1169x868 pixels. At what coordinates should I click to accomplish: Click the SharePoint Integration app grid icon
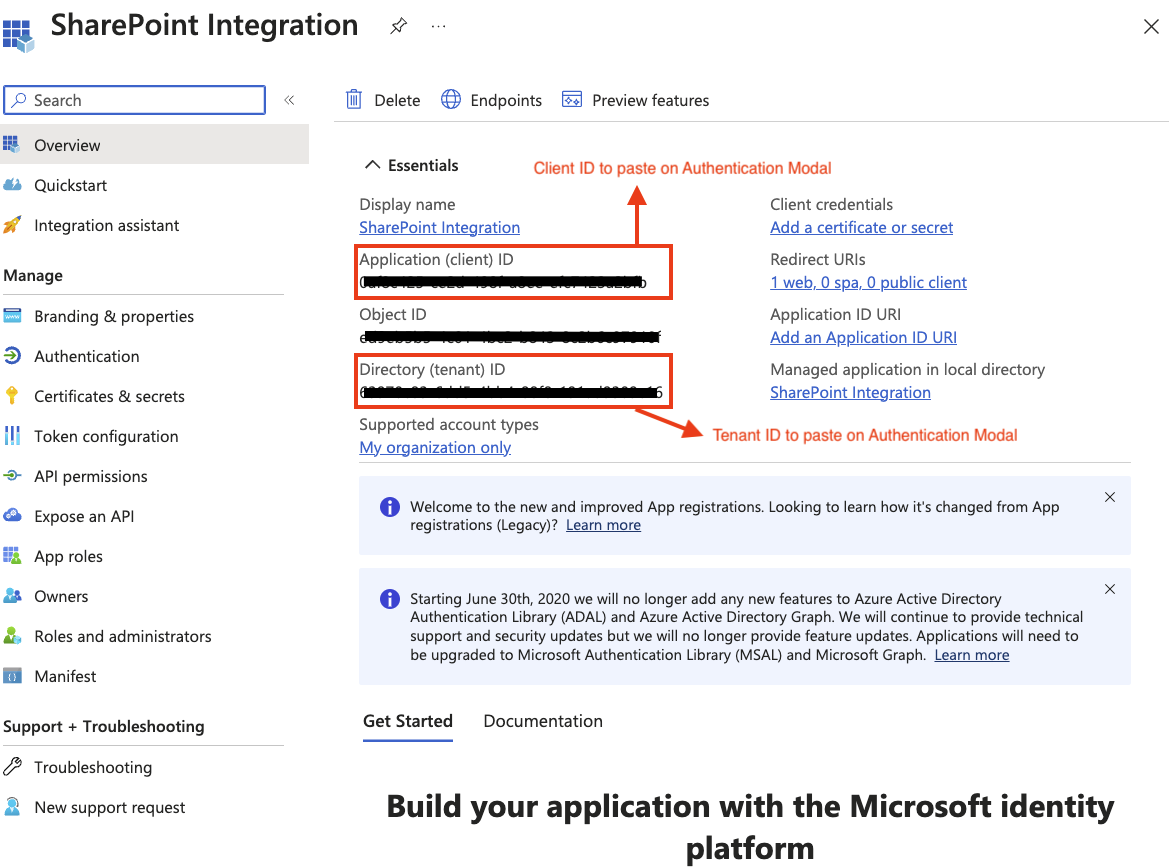18,35
